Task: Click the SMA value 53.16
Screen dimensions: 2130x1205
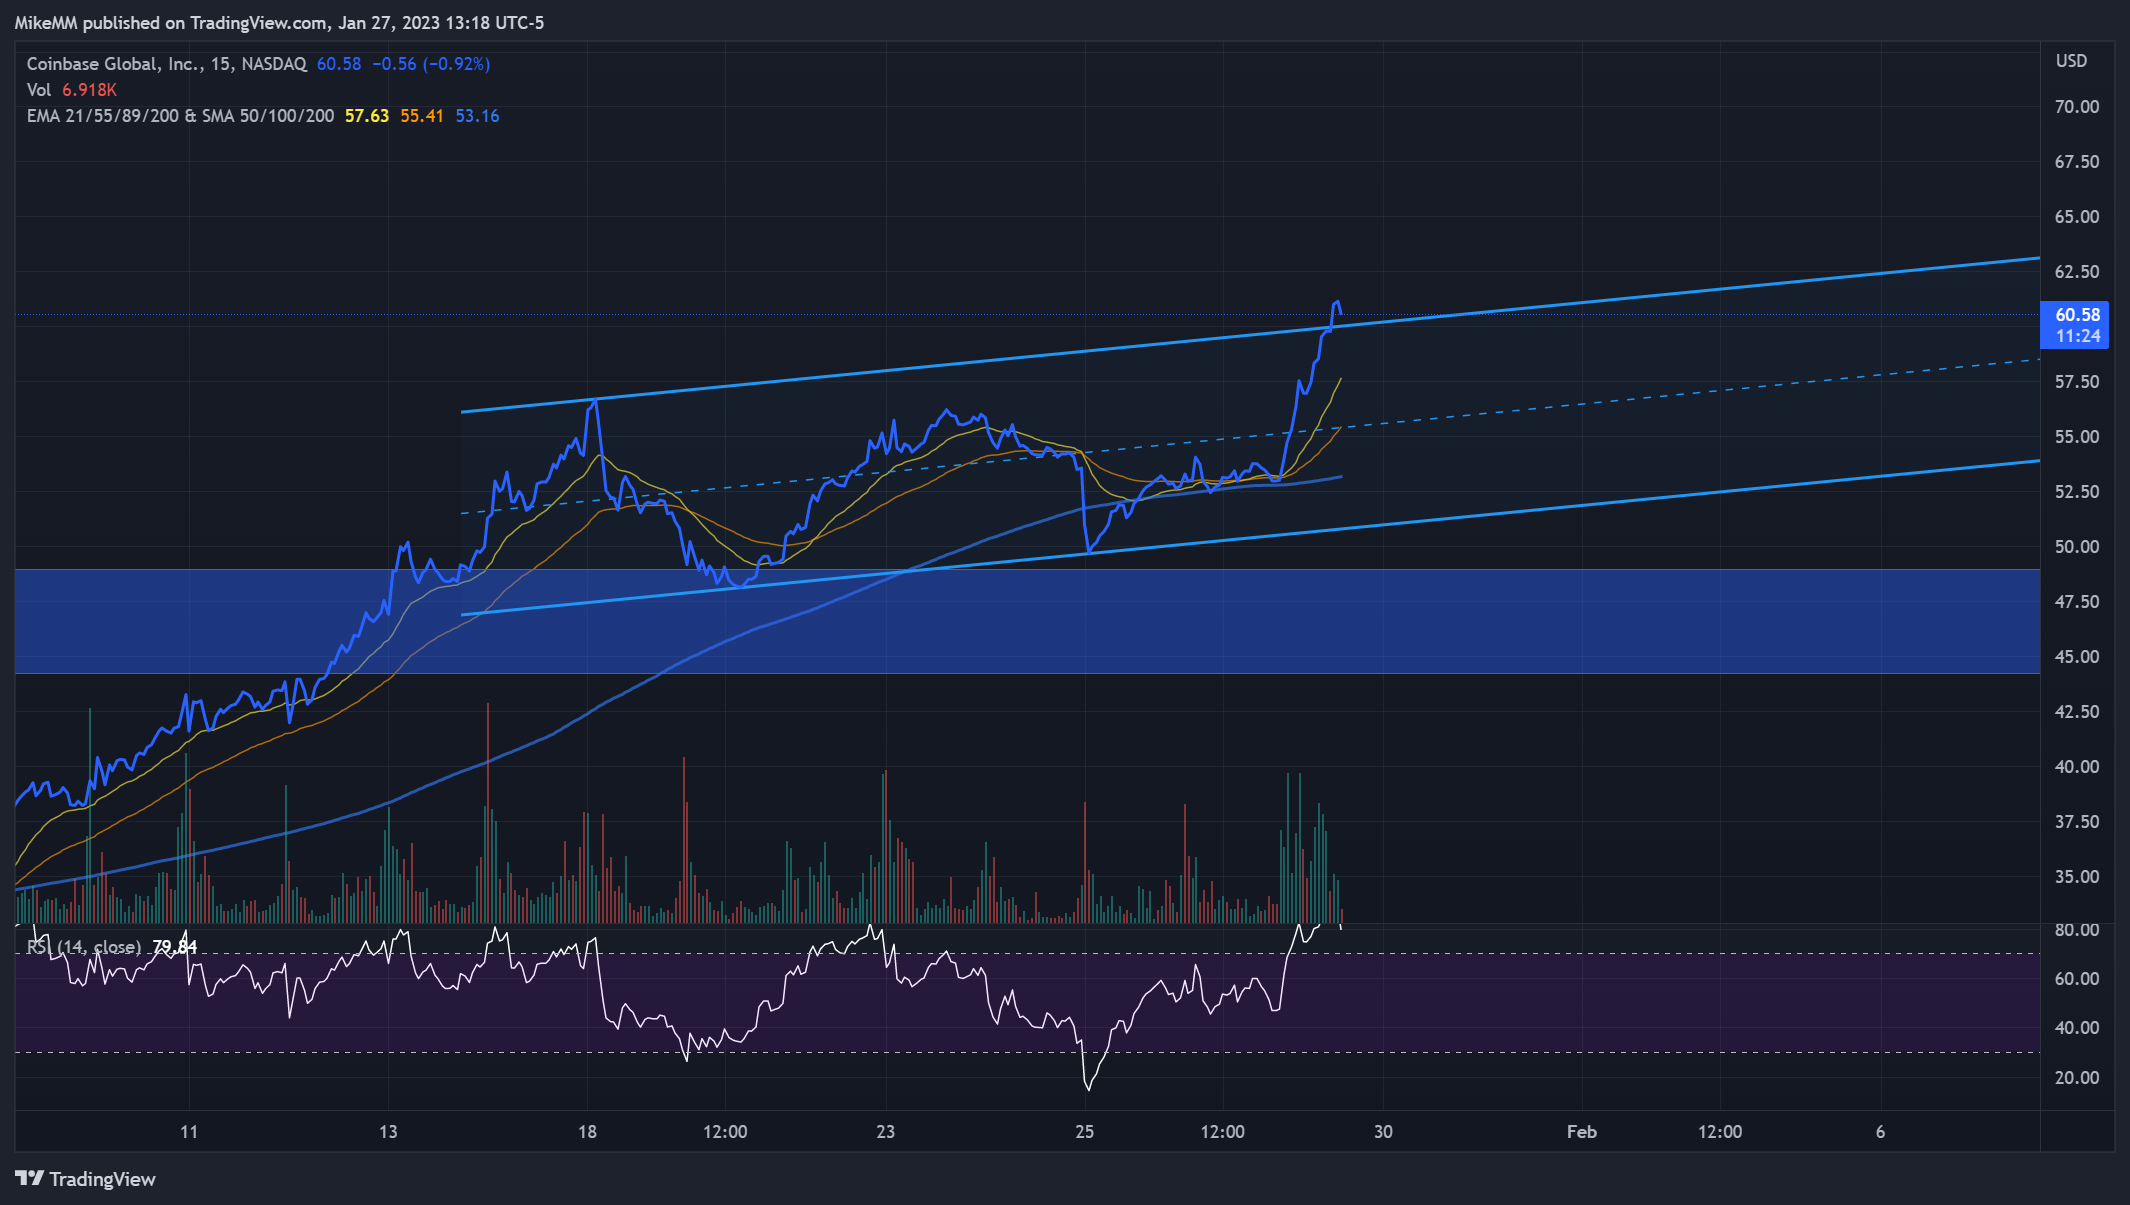Action: [477, 116]
